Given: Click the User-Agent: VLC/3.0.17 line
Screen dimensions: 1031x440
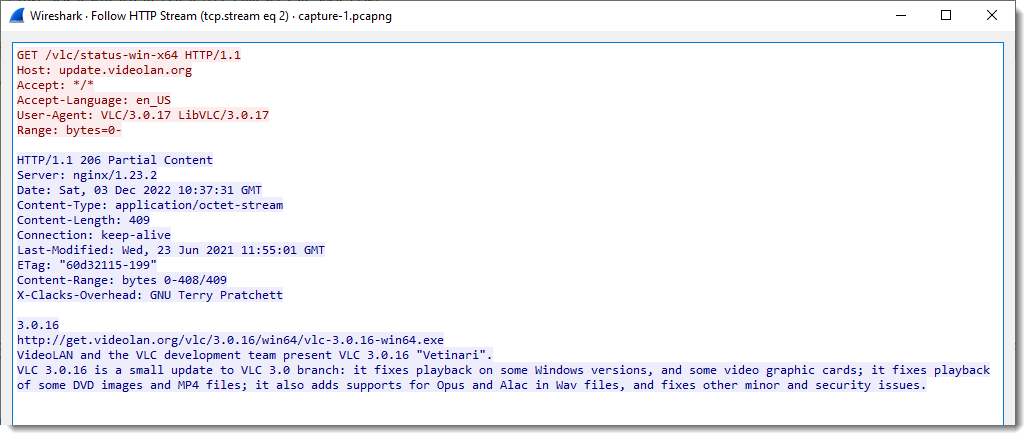Looking at the screenshot, I should [143, 115].
